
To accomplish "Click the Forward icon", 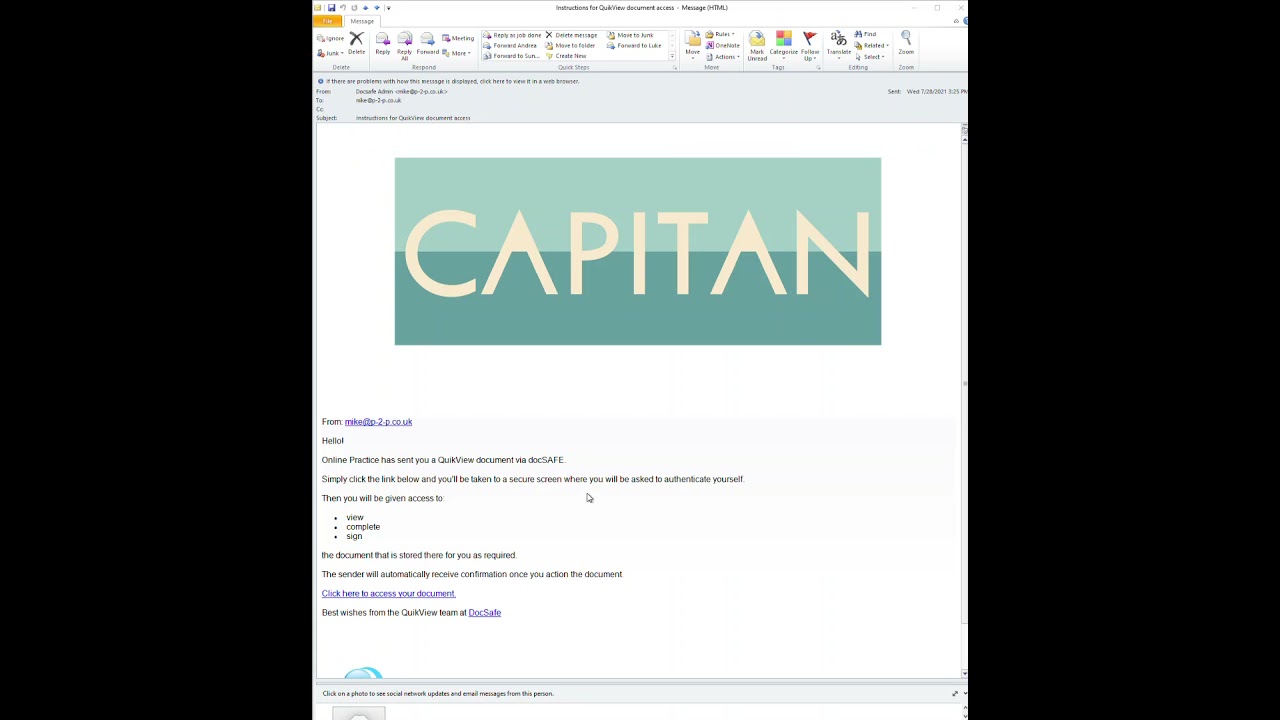I will 427,44.
